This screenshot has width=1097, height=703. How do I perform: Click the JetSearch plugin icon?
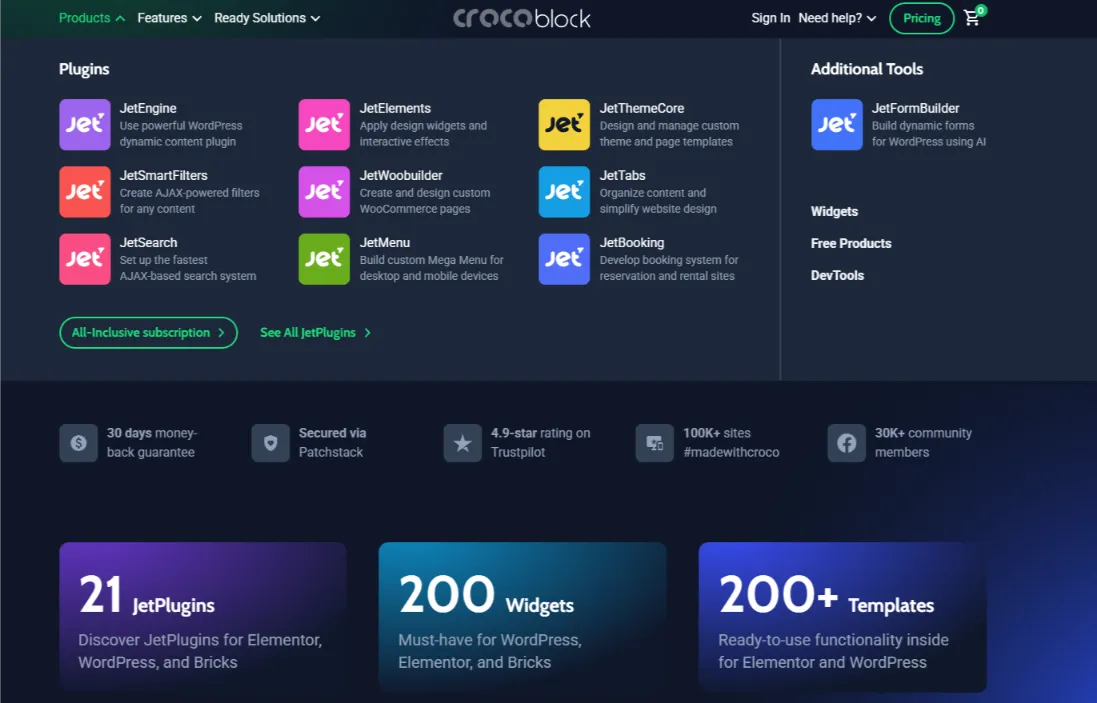point(85,259)
